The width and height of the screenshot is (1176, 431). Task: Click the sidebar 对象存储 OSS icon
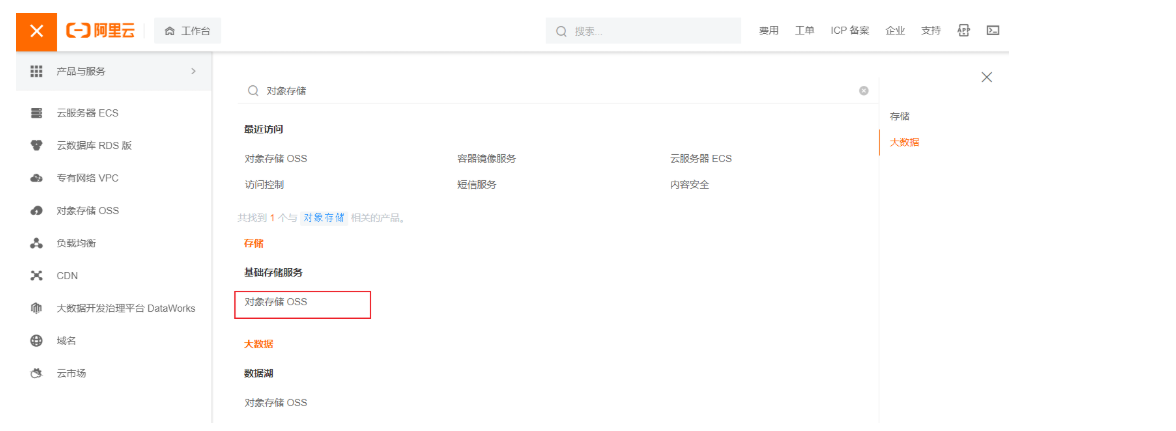pyautogui.click(x=36, y=211)
